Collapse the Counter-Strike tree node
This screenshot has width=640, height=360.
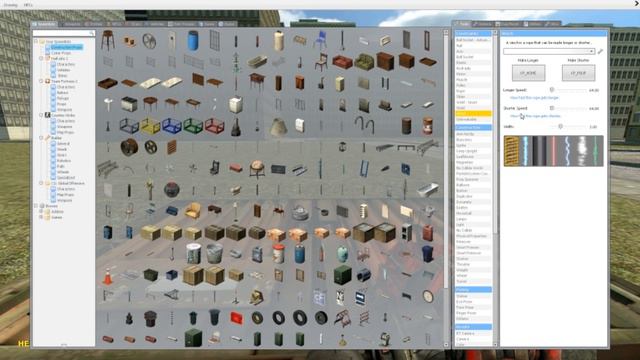tap(41, 115)
